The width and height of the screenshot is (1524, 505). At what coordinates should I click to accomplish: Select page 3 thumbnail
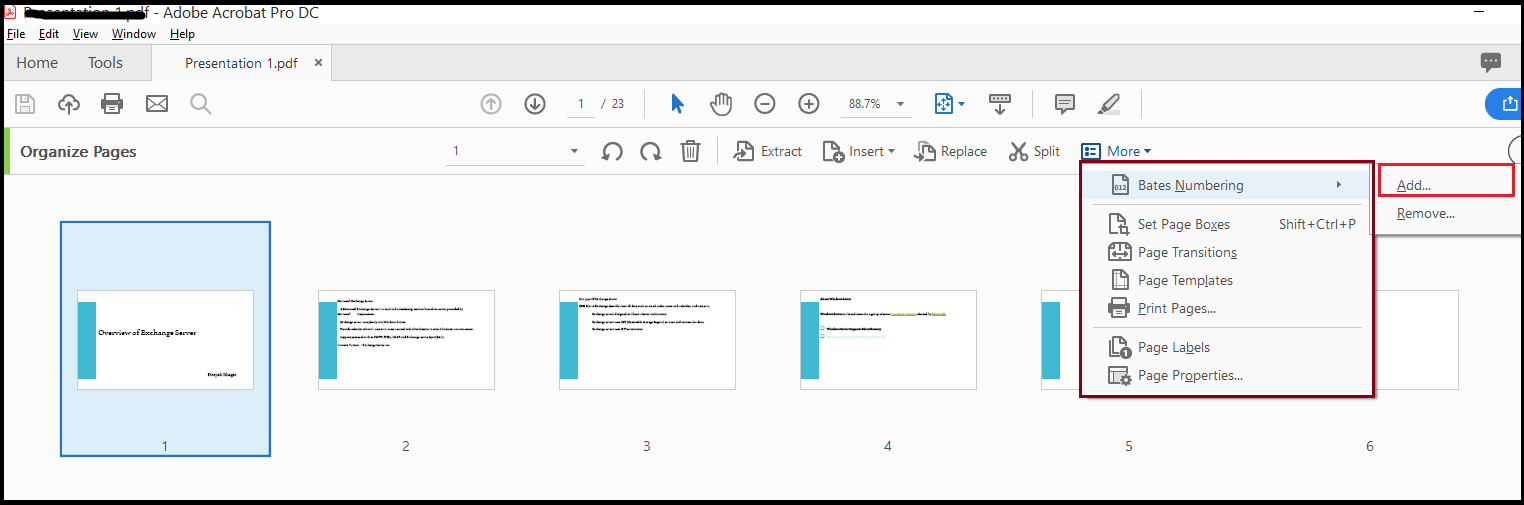pyautogui.click(x=647, y=339)
